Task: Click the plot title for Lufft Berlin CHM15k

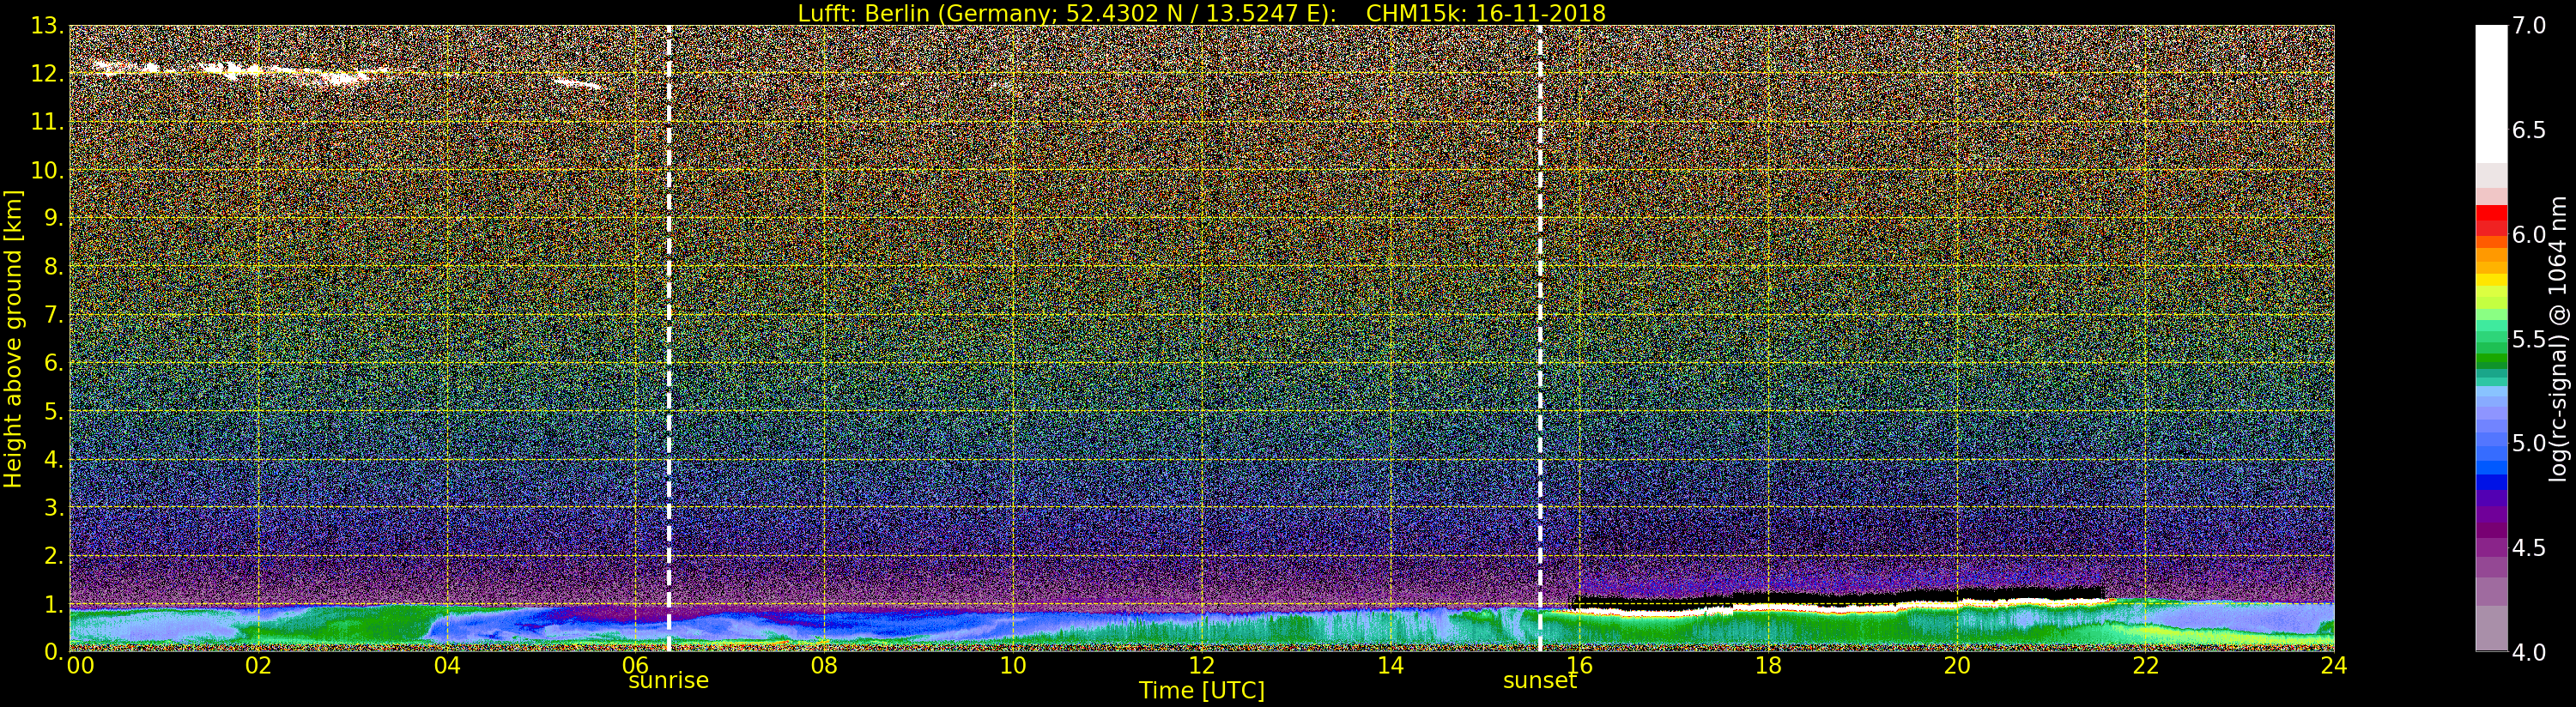Action: (x=1201, y=13)
